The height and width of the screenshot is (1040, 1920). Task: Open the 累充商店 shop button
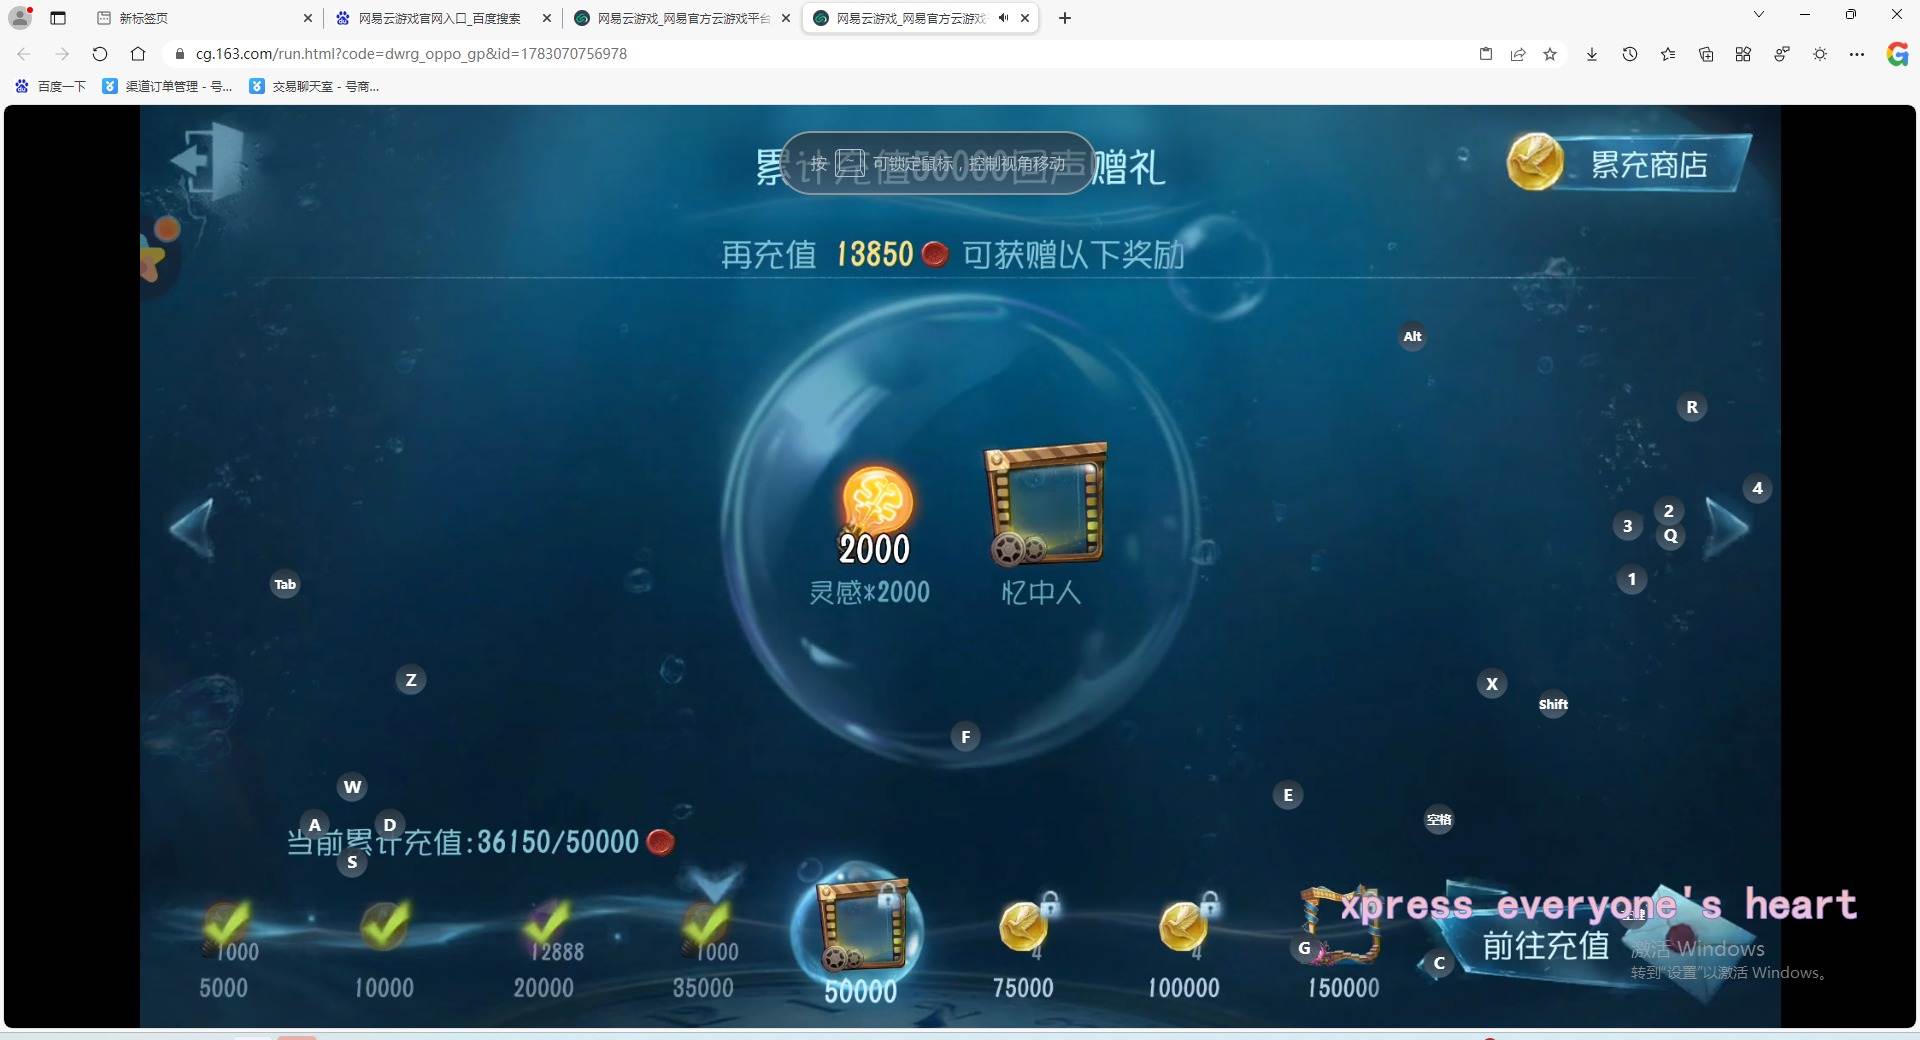[1628, 163]
